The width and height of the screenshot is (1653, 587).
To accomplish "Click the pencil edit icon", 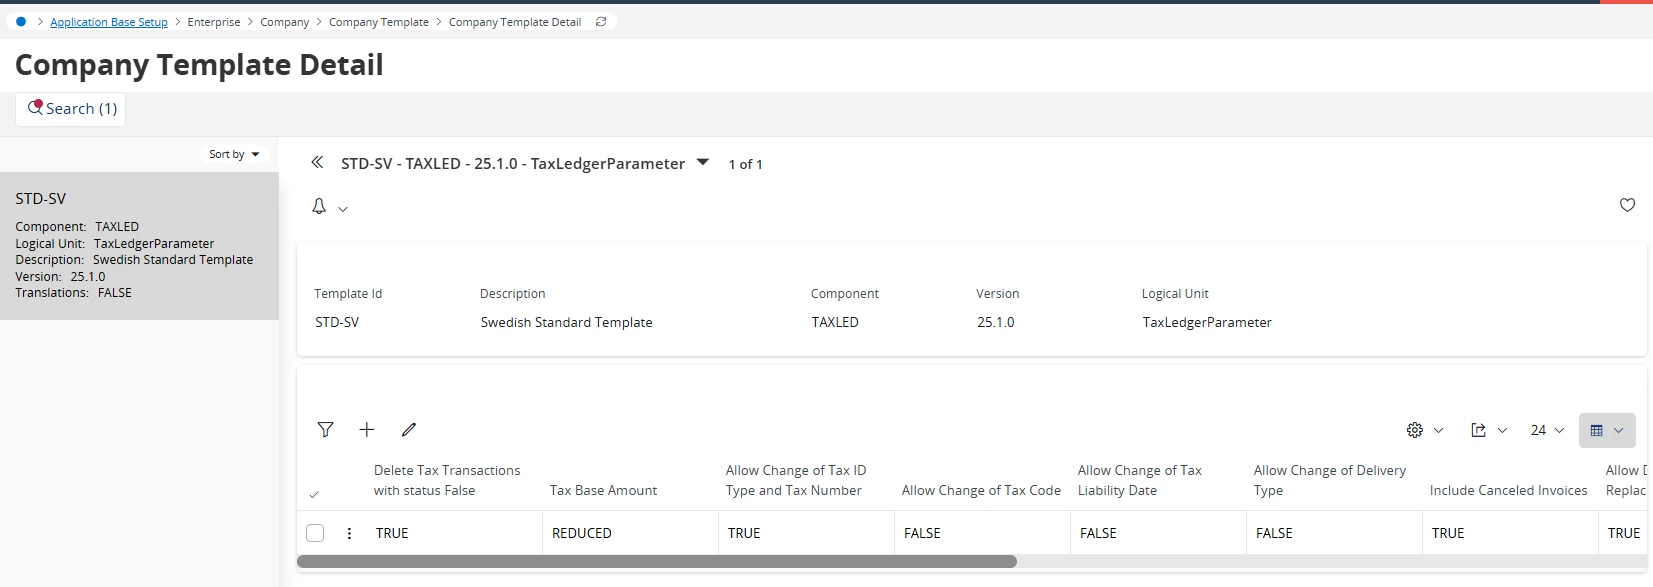I will coord(408,430).
